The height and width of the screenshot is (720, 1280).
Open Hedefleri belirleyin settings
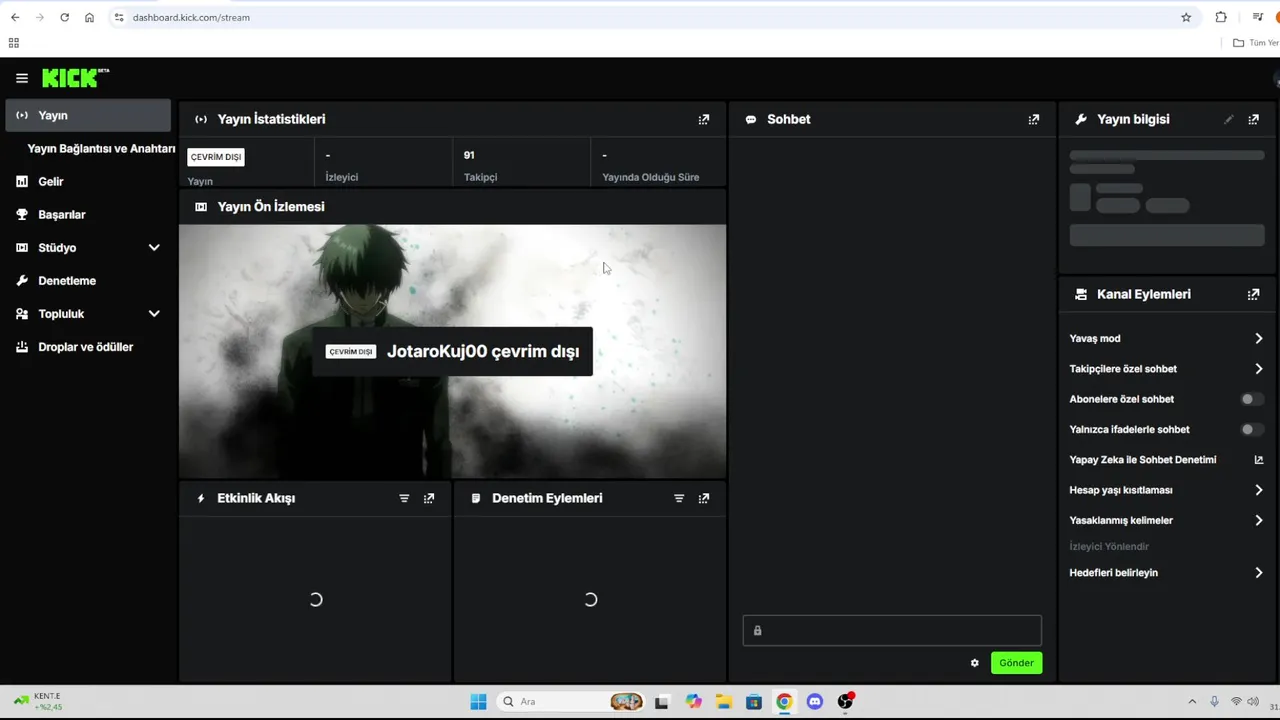(x=1166, y=573)
